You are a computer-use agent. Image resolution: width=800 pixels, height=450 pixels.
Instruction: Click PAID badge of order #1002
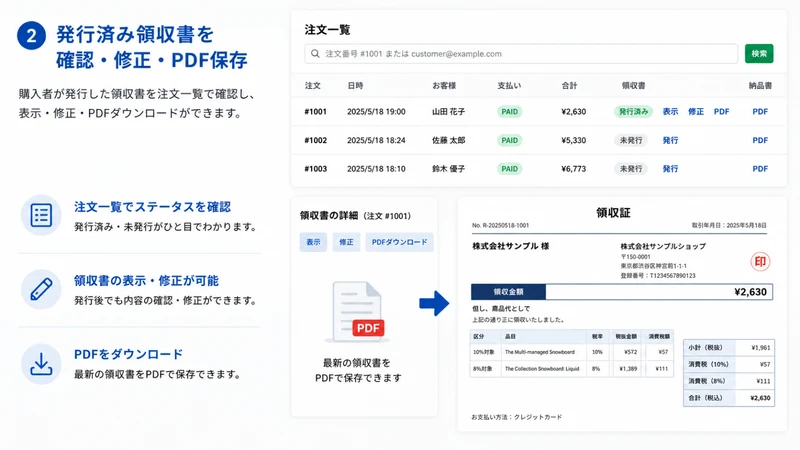(x=509, y=140)
